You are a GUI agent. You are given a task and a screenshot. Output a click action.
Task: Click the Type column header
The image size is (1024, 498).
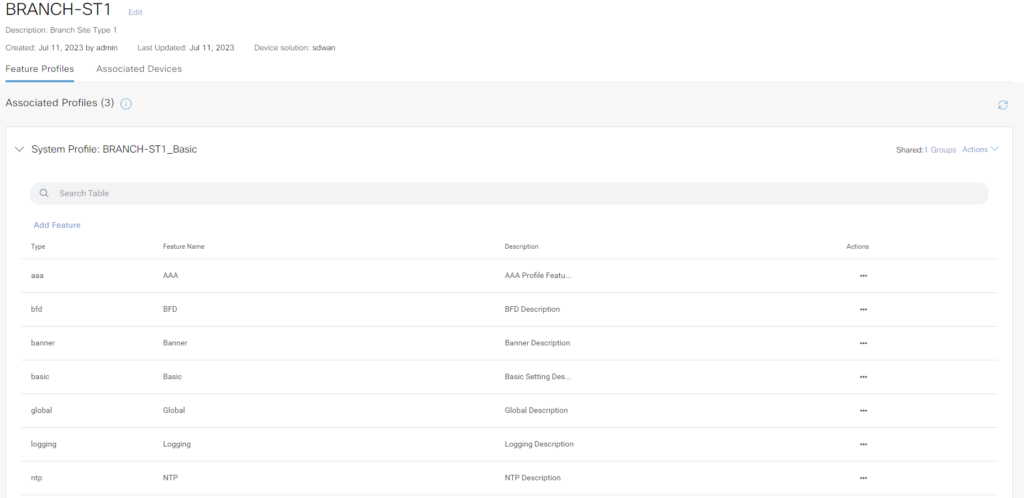coord(38,246)
